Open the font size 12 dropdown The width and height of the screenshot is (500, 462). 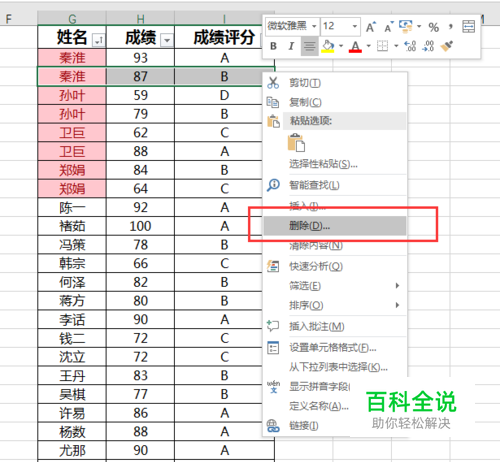tap(355, 26)
